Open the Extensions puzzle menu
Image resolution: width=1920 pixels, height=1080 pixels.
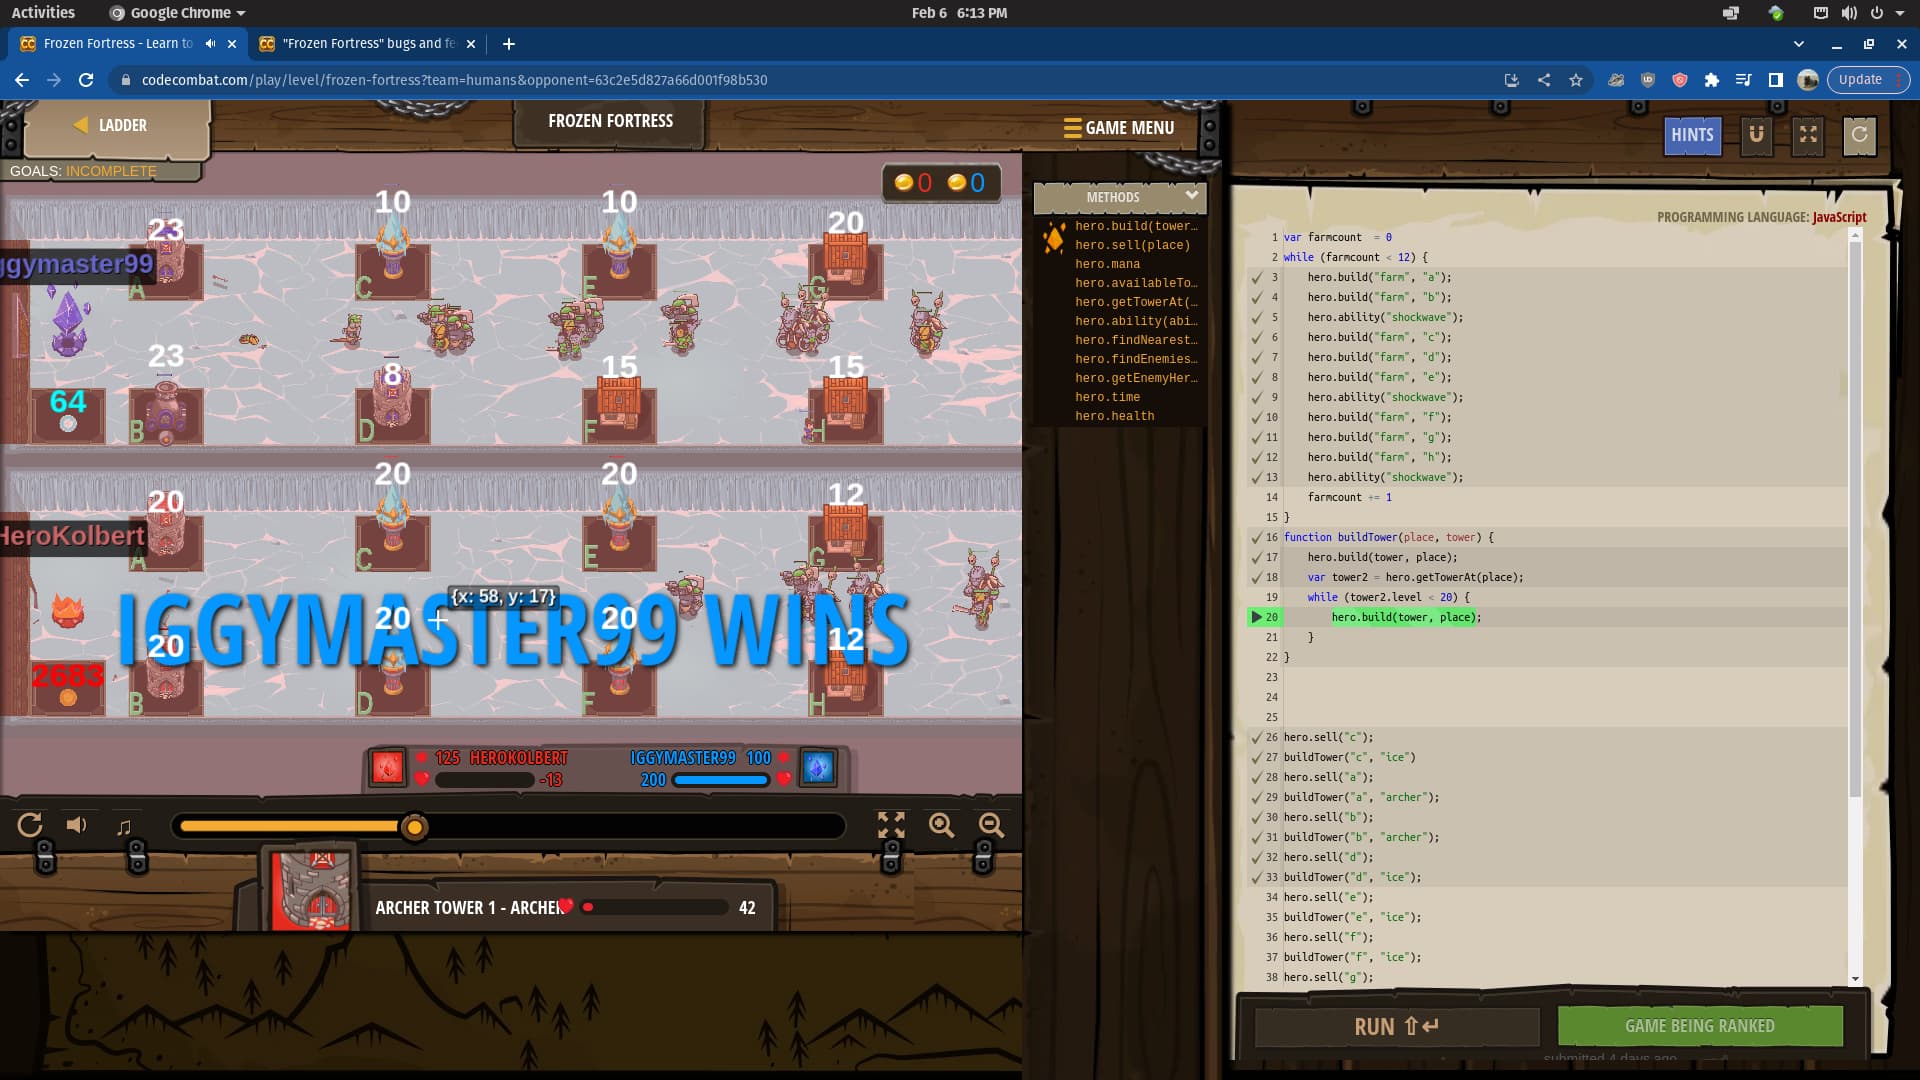(1712, 80)
